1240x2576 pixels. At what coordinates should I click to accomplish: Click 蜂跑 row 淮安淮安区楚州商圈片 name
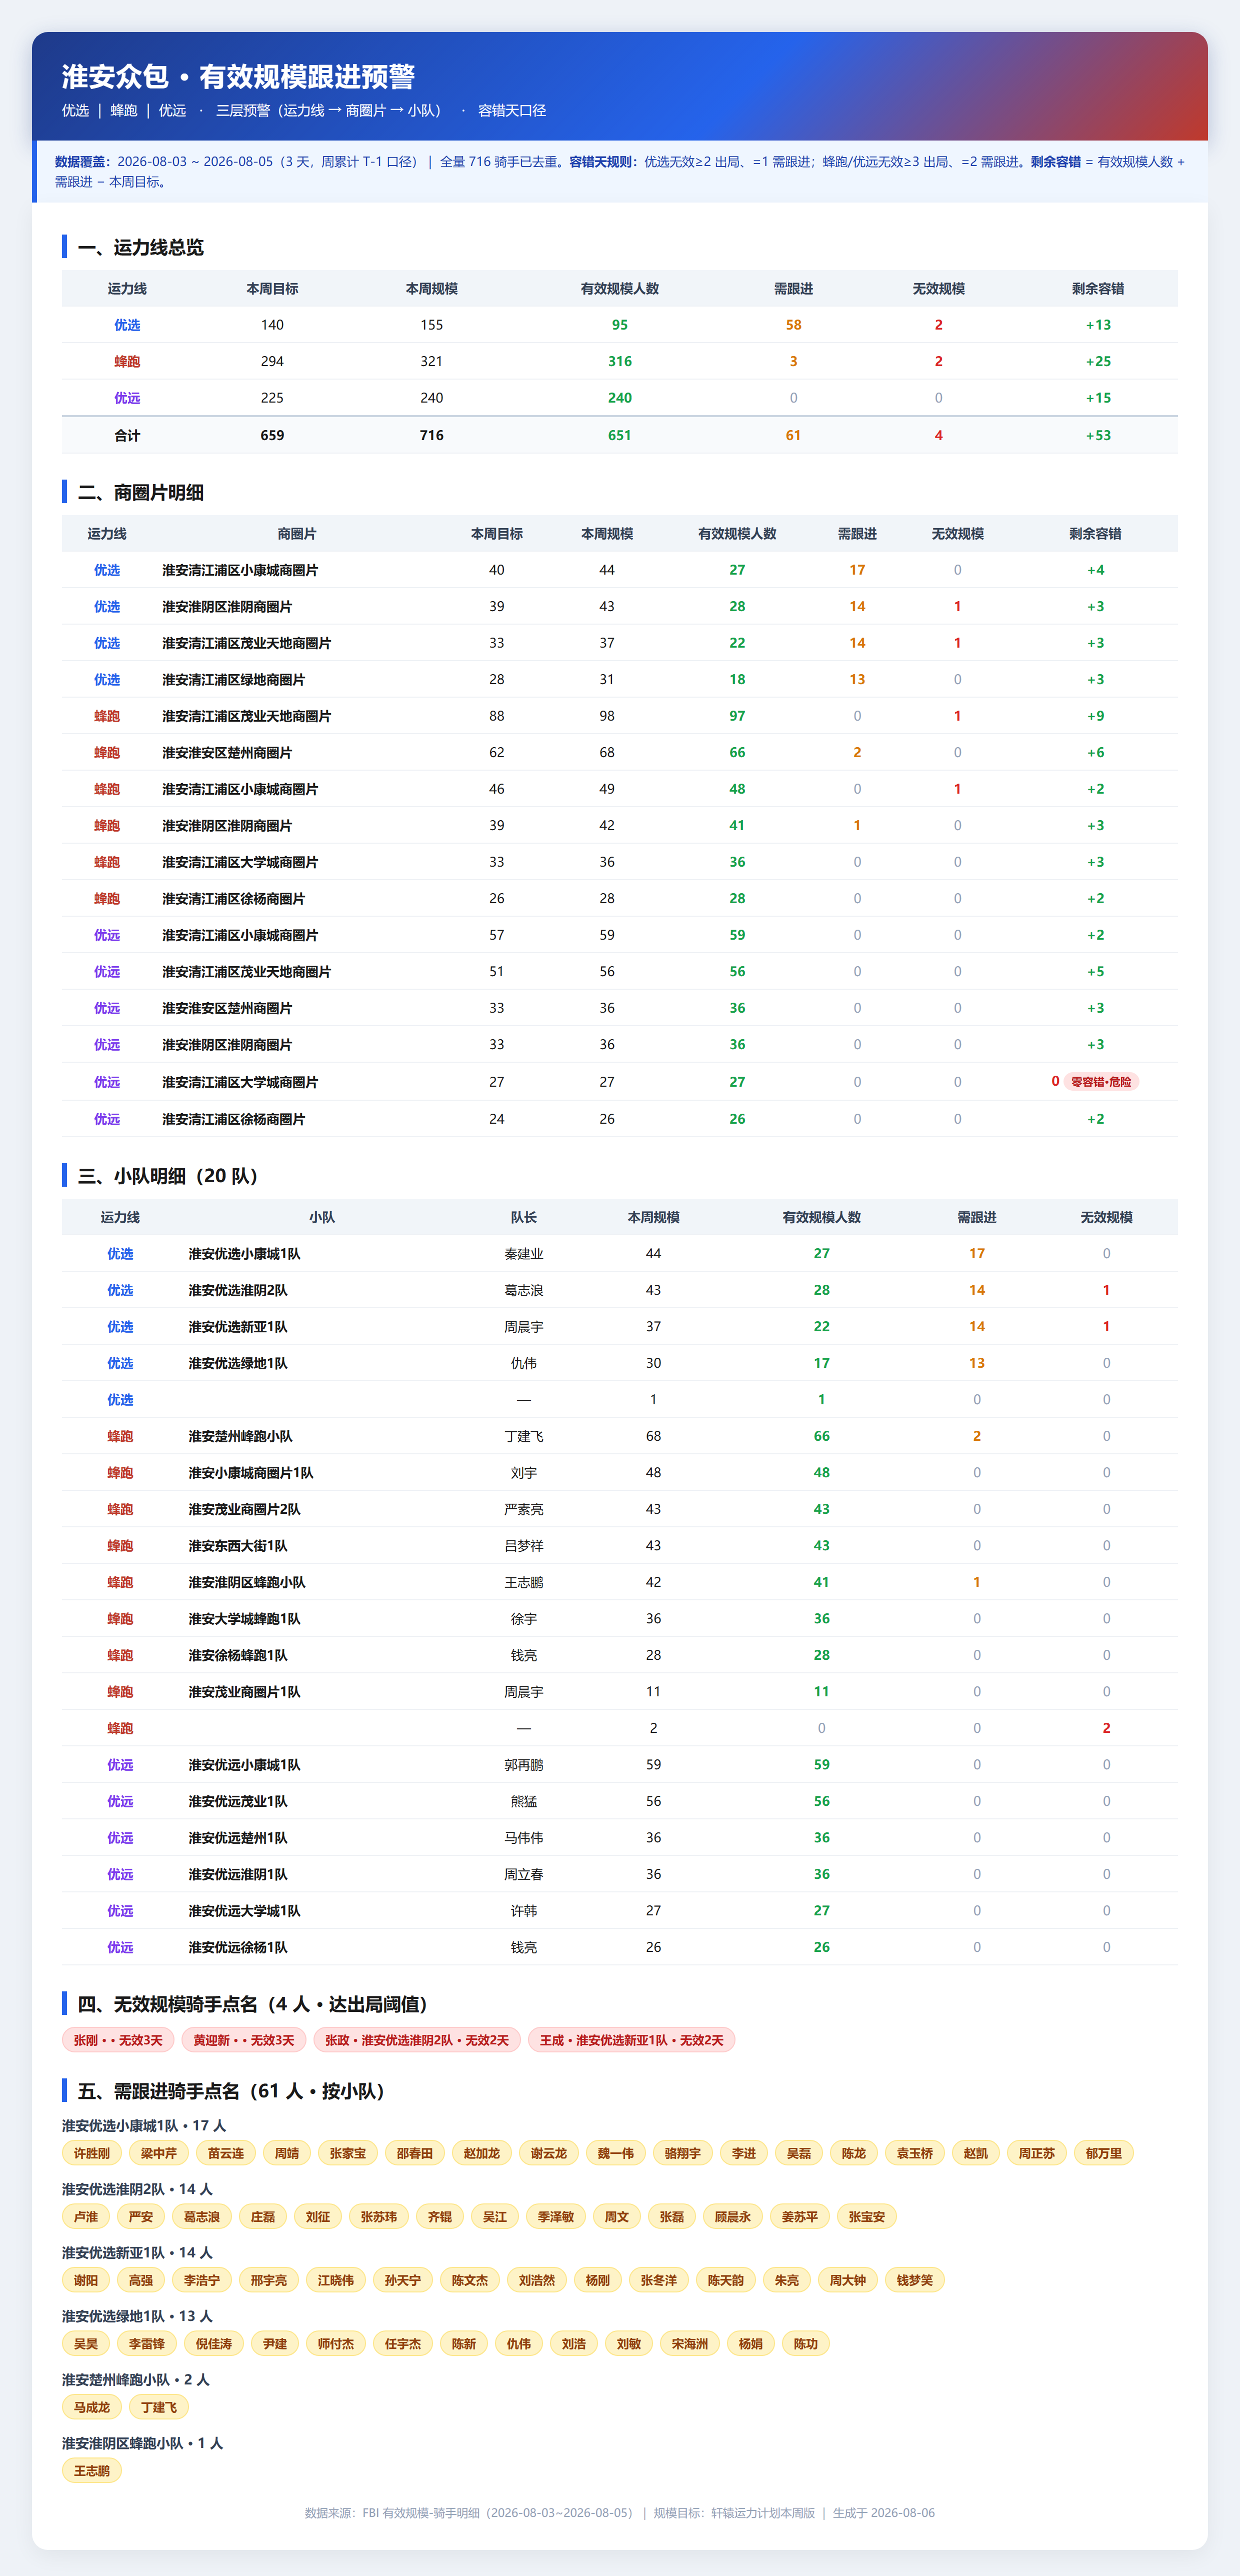227,753
